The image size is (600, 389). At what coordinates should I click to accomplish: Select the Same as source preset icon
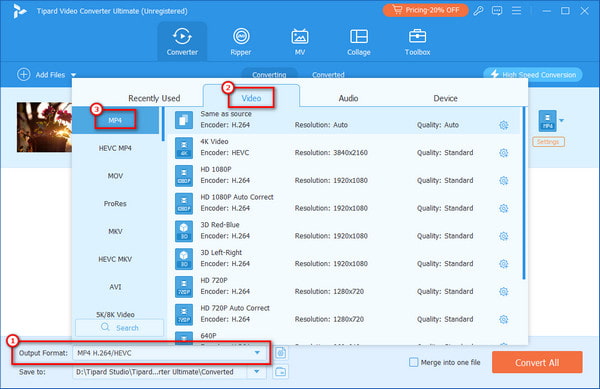184,120
